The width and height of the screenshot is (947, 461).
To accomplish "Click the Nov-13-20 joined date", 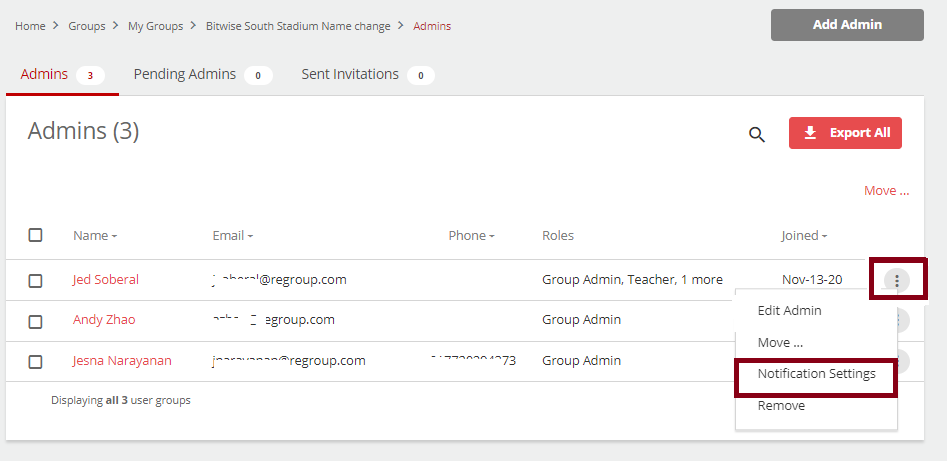I will pyautogui.click(x=812, y=280).
